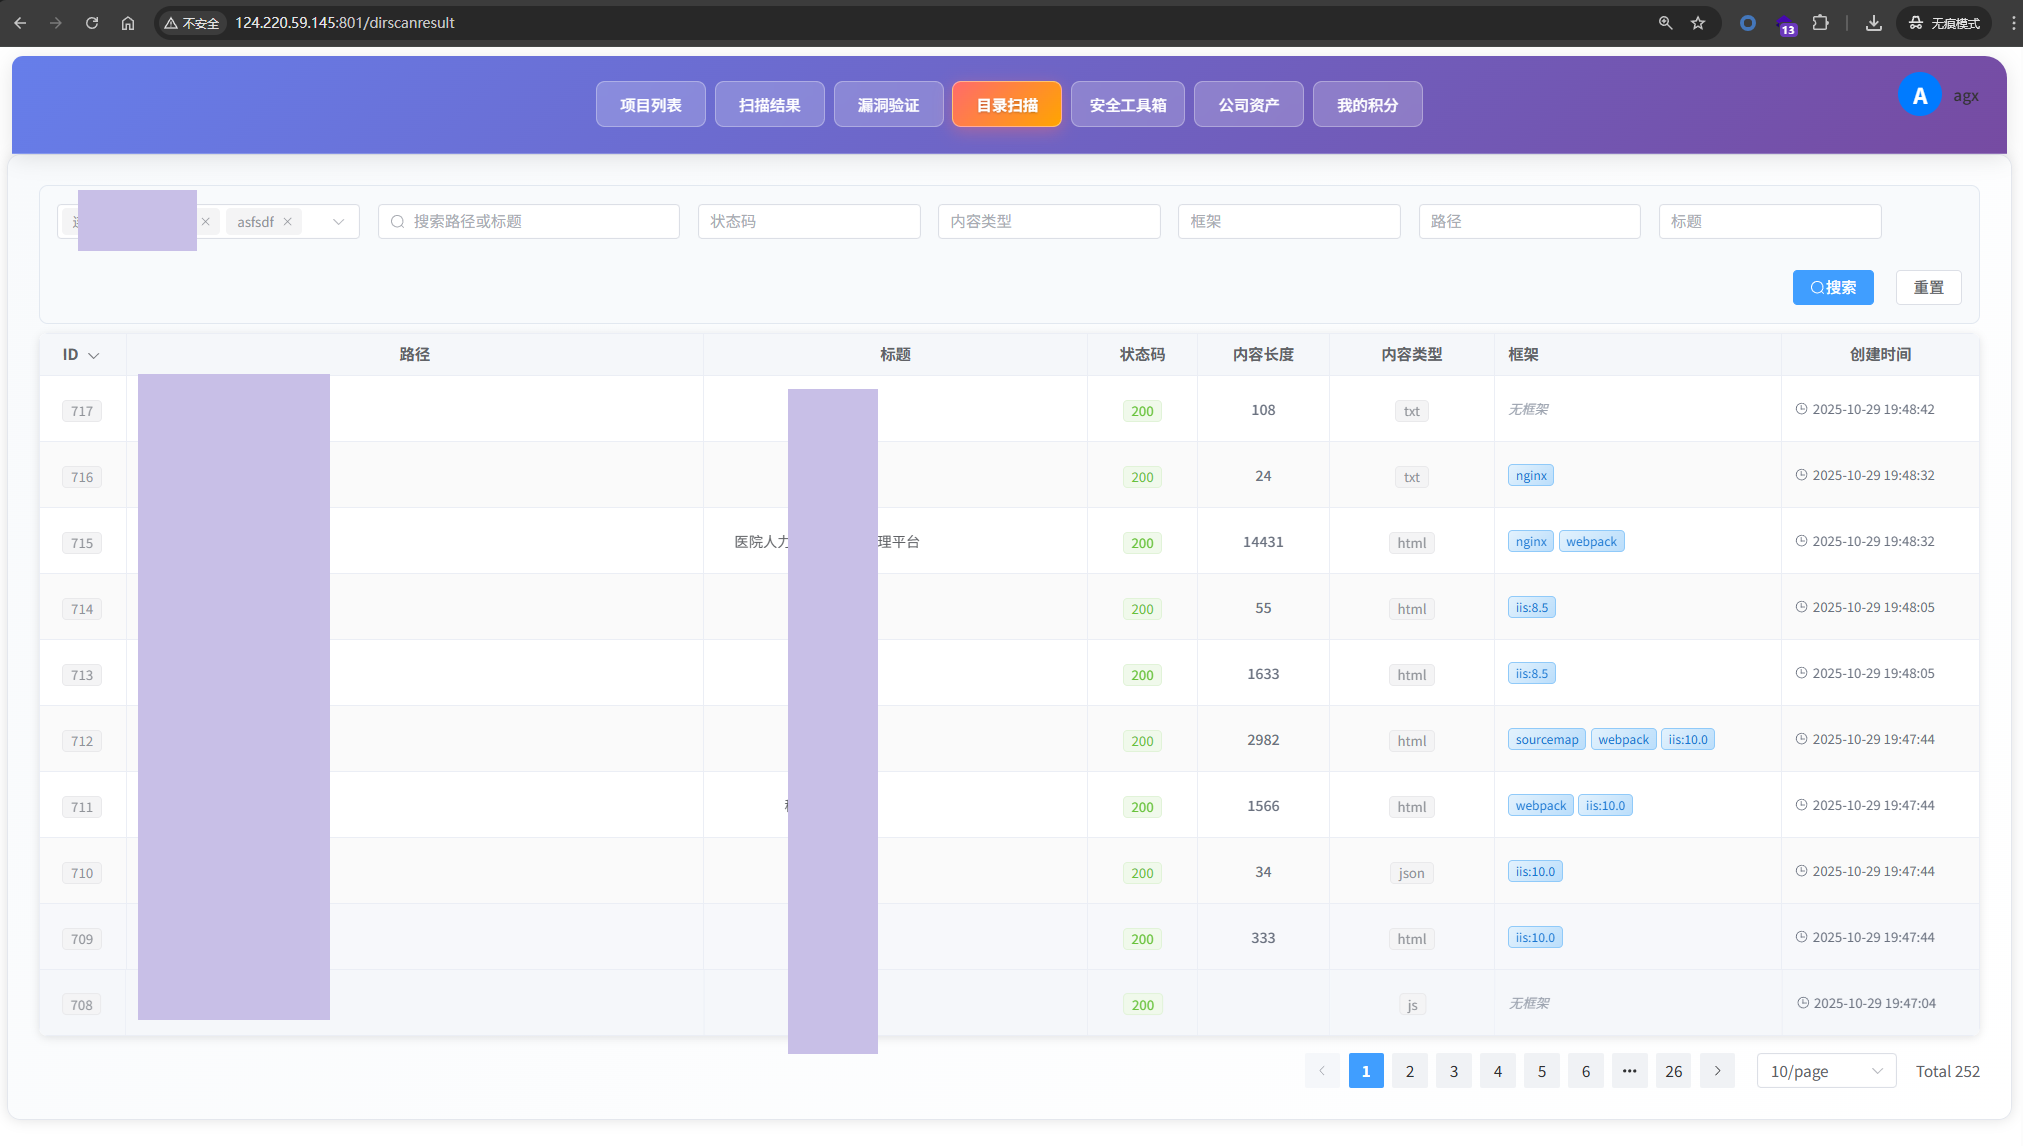Image resolution: width=2023 pixels, height=1146 pixels.
Task: Click the address bar URL
Action: click(345, 23)
